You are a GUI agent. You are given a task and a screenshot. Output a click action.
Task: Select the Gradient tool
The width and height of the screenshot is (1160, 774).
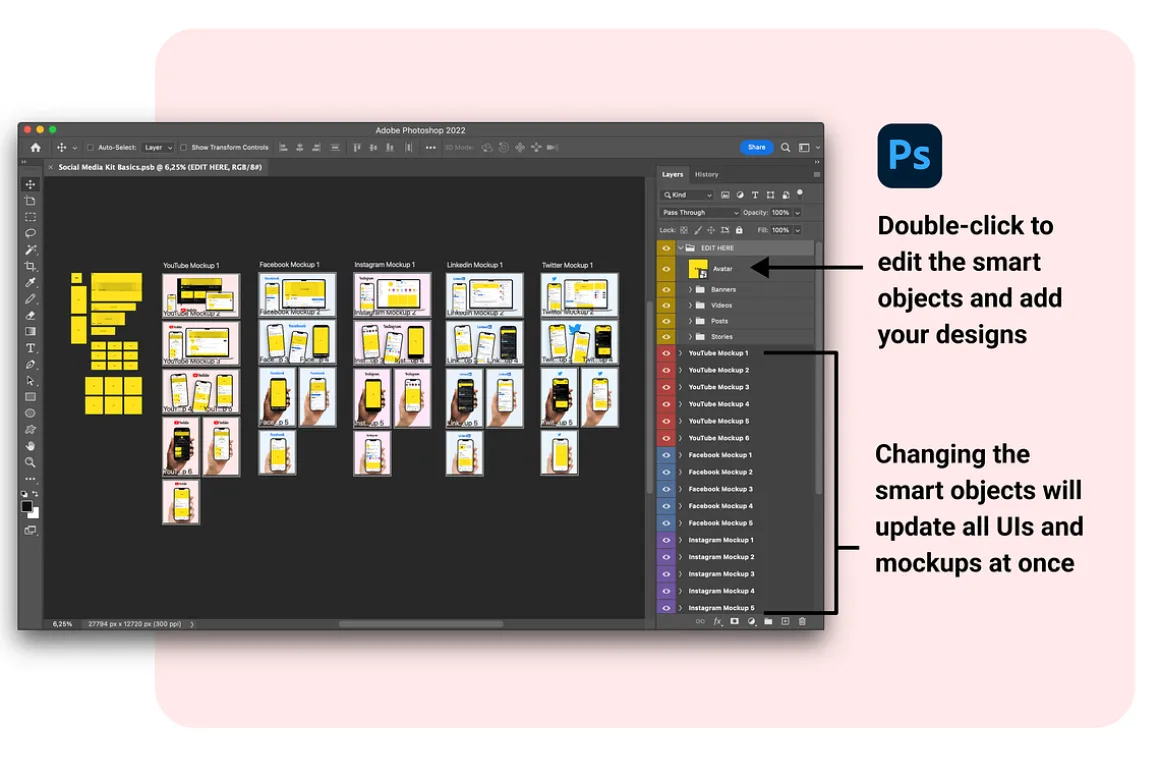[30, 332]
